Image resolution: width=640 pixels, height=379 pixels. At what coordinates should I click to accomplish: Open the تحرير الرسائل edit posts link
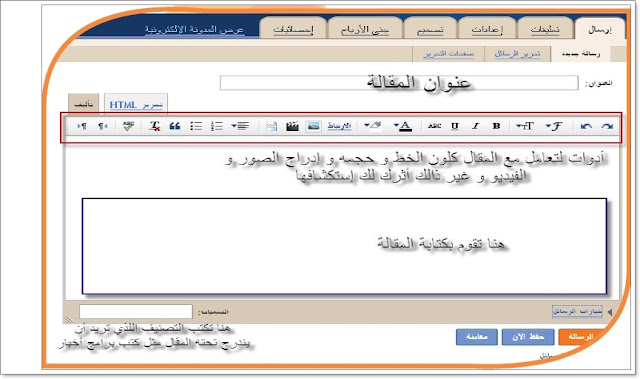click(517, 54)
